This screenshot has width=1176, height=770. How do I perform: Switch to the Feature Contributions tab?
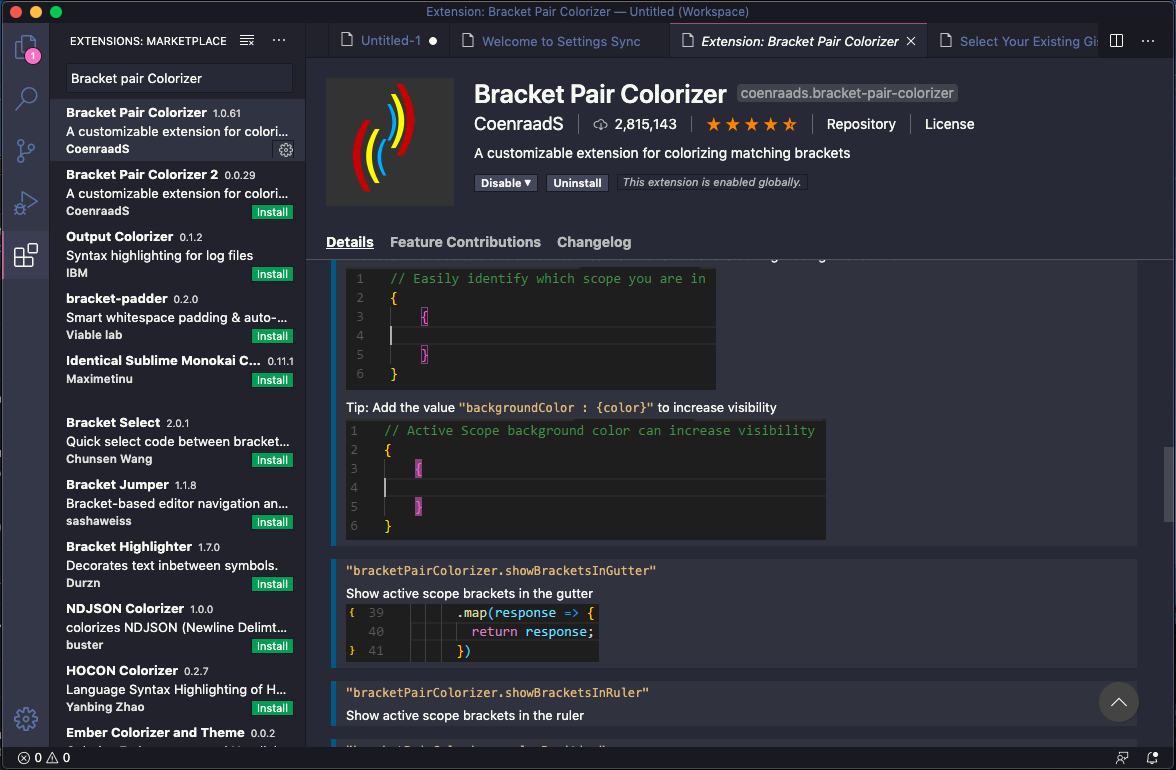coord(465,242)
